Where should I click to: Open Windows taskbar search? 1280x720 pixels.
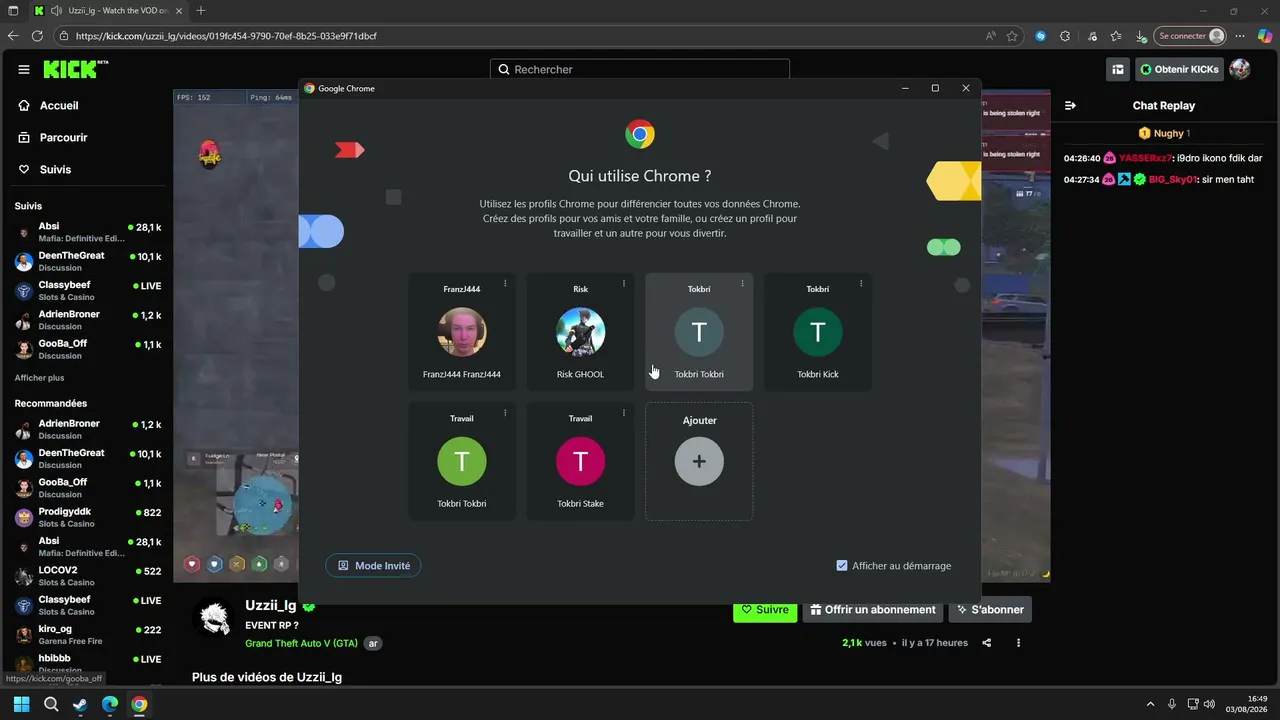pos(51,704)
